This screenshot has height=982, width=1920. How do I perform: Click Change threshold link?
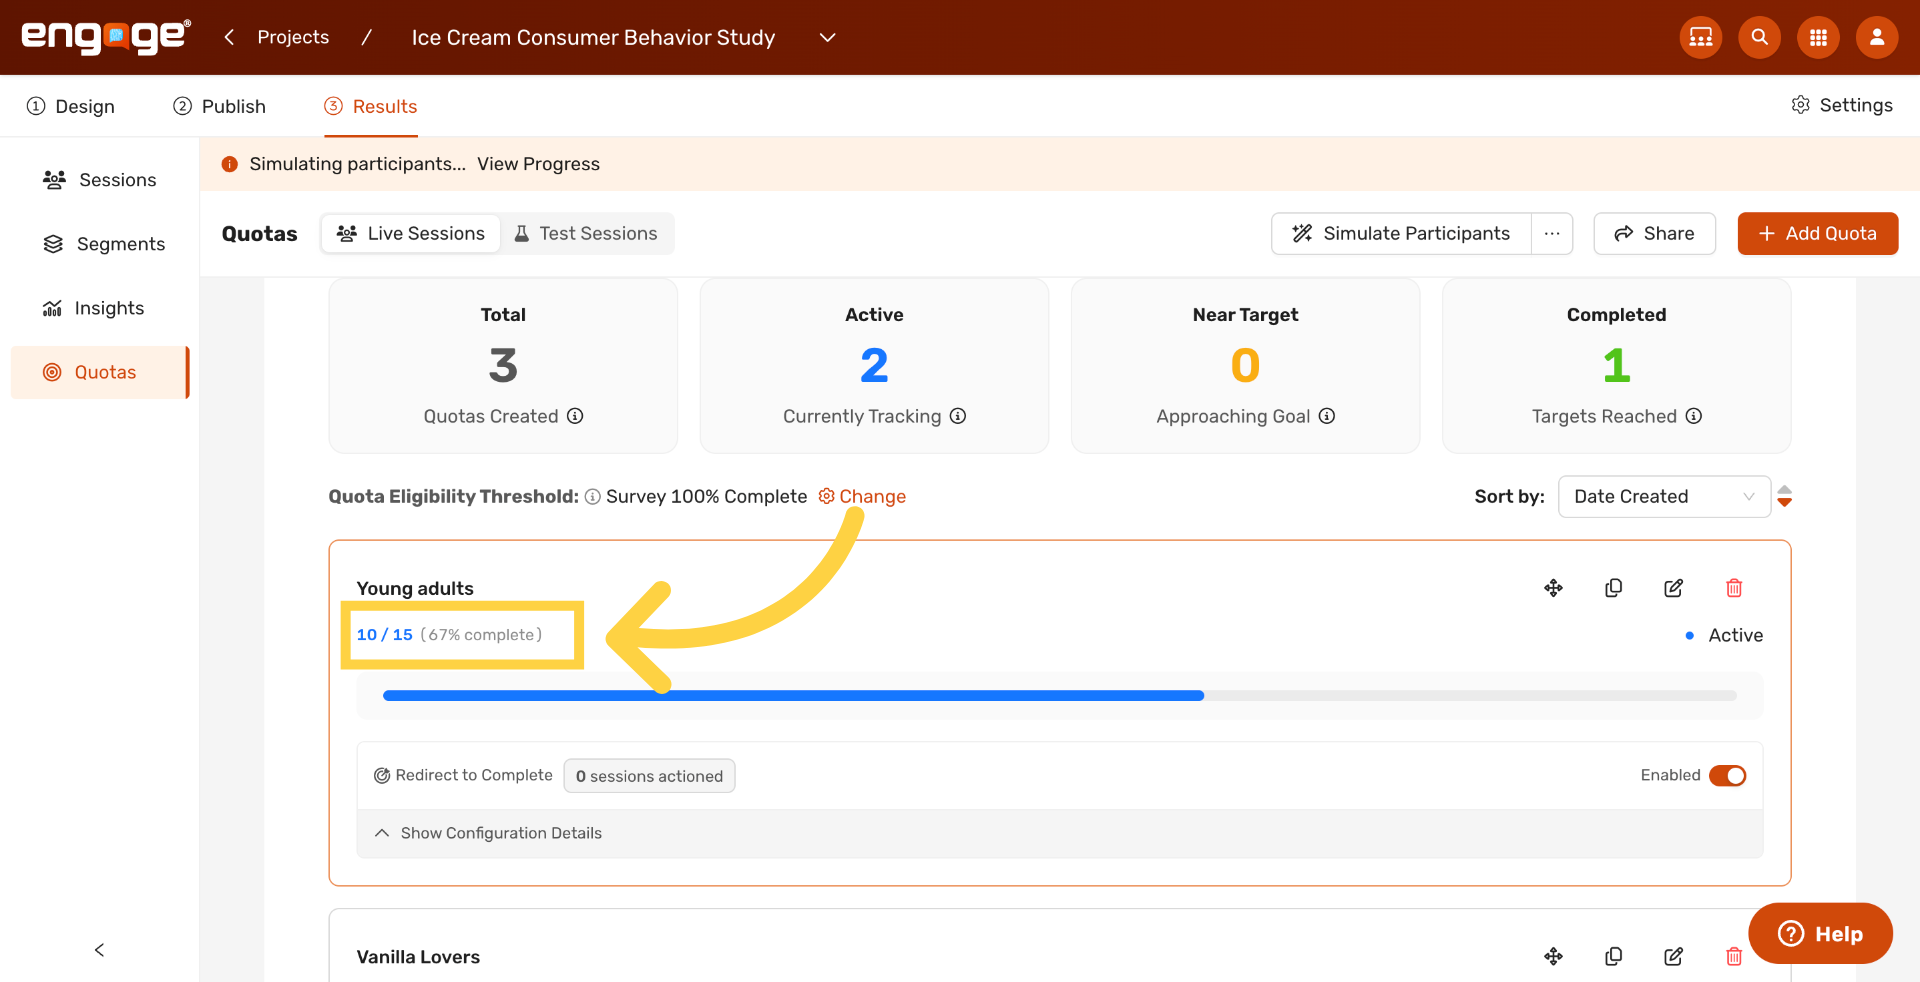pos(862,497)
